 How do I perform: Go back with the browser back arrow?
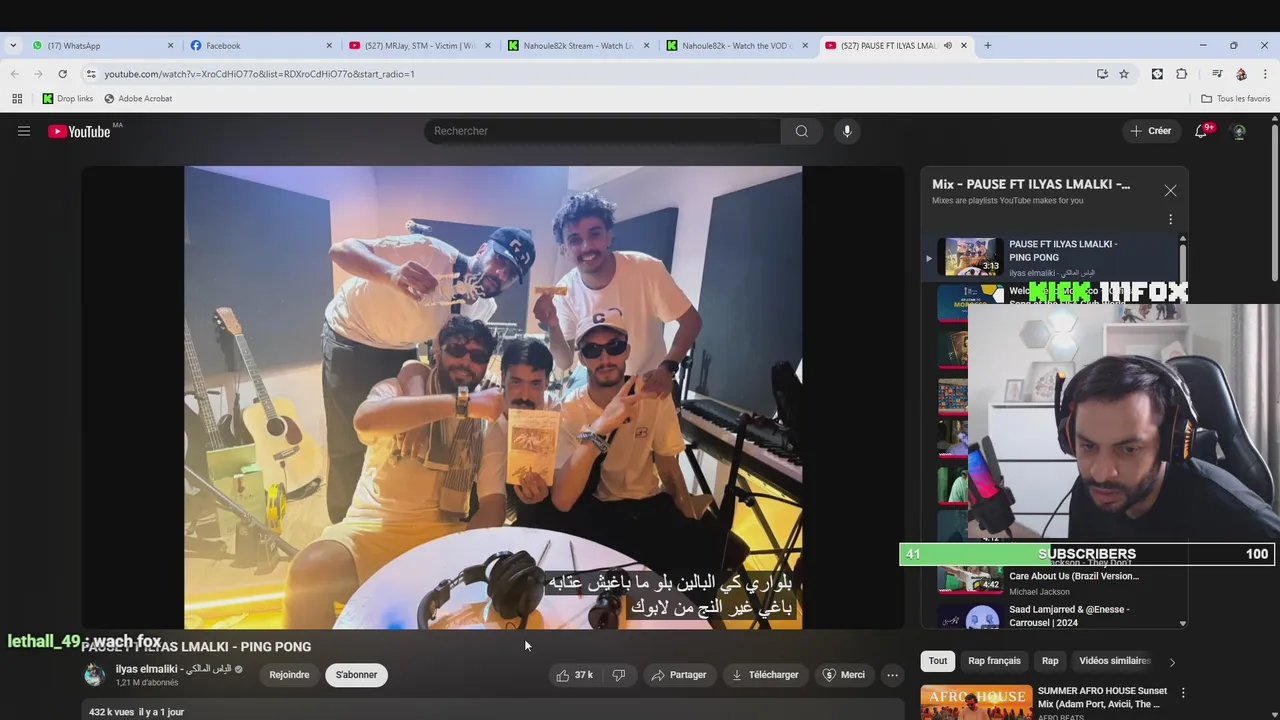(14, 74)
